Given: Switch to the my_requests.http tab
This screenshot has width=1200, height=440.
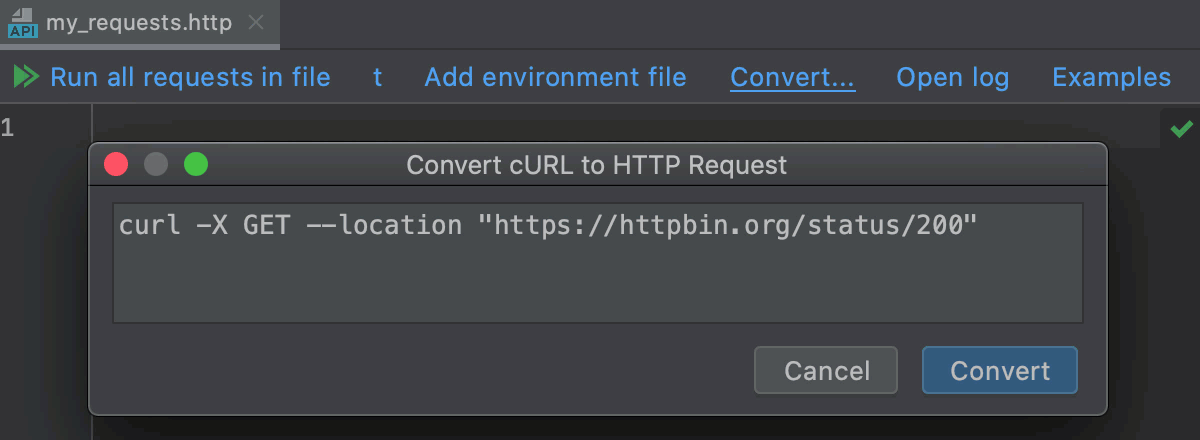Looking at the screenshot, I should pyautogui.click(x=139, y=23).
